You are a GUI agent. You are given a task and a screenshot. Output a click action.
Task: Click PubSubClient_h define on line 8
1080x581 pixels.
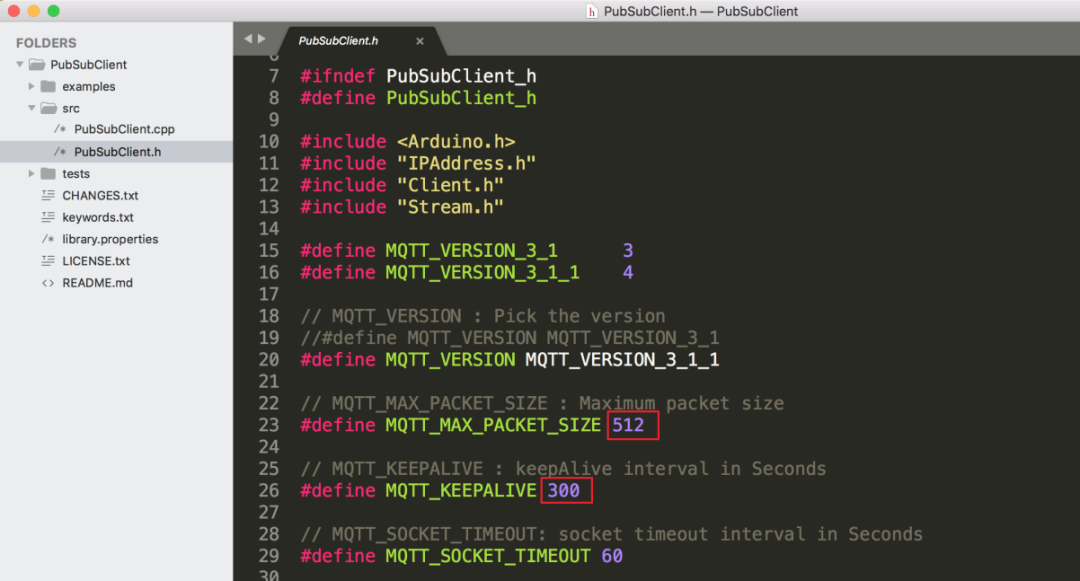(461, 98)
